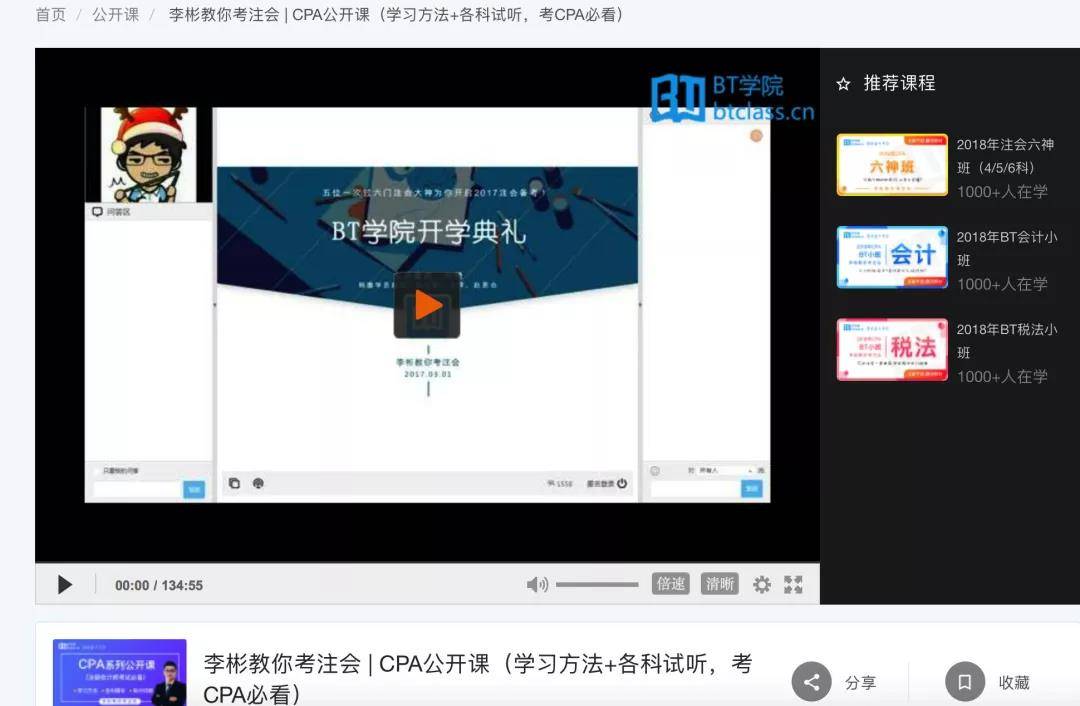Mute audio with the speaker icon
The height and width of the screenshot is (706, 1080).
[x=537, y=585]
